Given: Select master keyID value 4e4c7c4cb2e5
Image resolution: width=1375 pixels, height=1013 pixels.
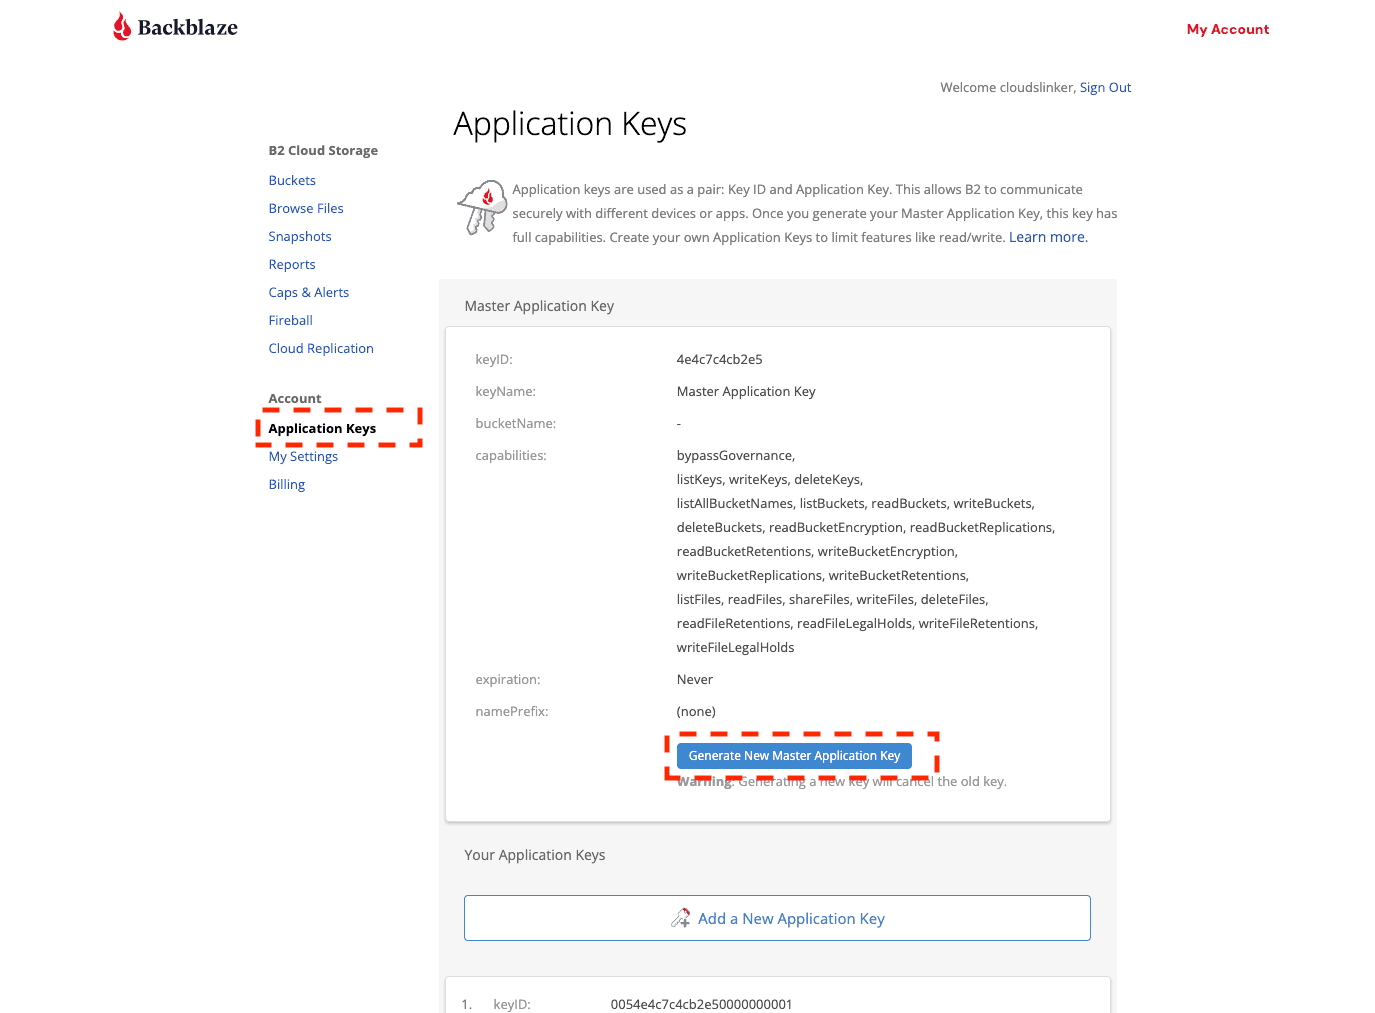Looking at the screenshot, I should pyautogui.click(x=720, y=359).
